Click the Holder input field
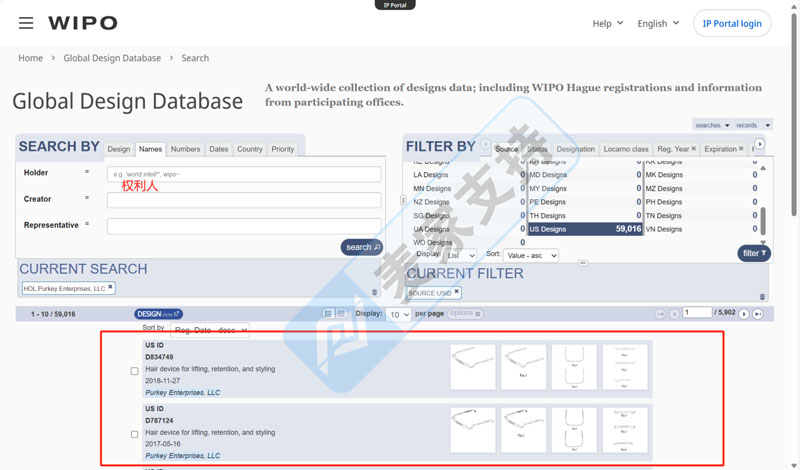 coord(244,174)
